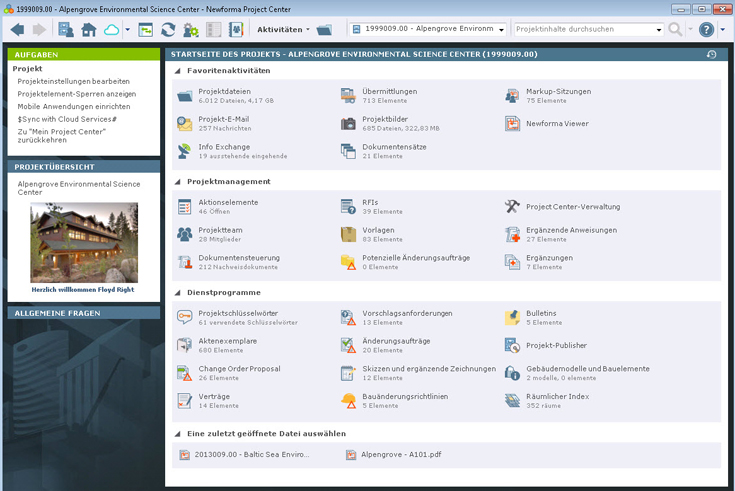Expand the Allgemeine Fragen panel
The image size is (735, 491).
click(x=83, y=313)
